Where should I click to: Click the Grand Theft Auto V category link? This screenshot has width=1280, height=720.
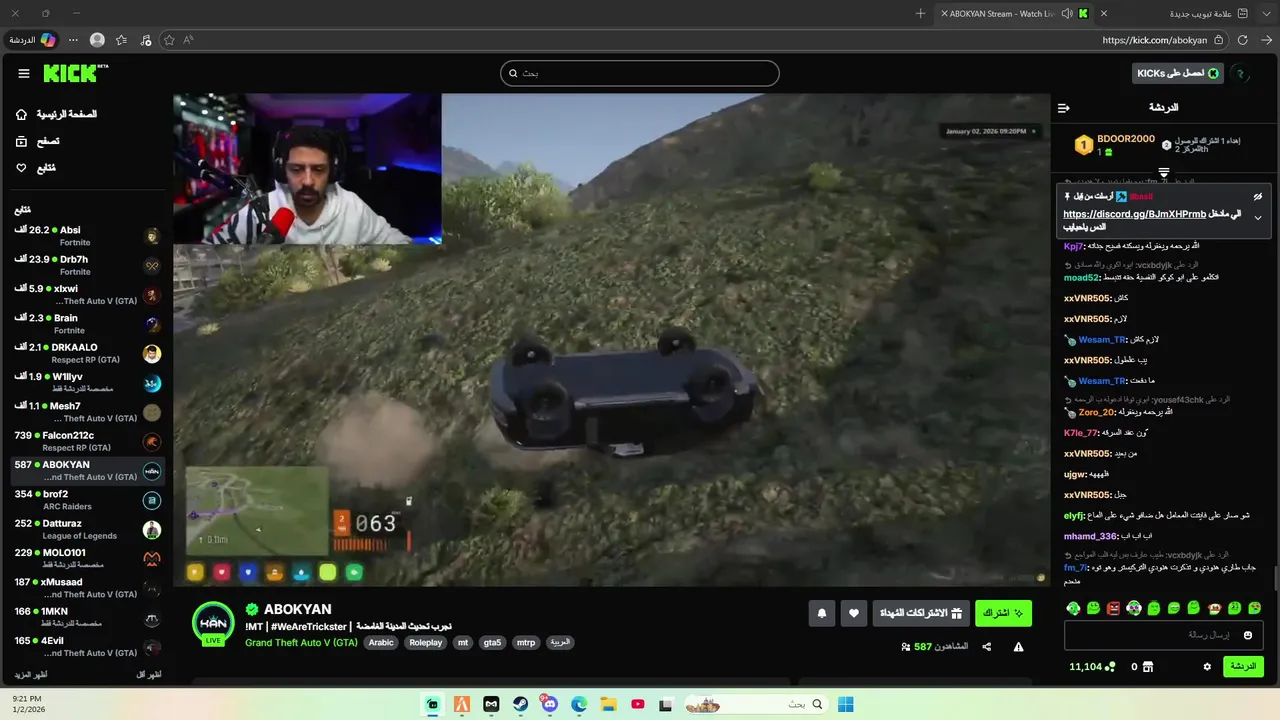[301, 642]
